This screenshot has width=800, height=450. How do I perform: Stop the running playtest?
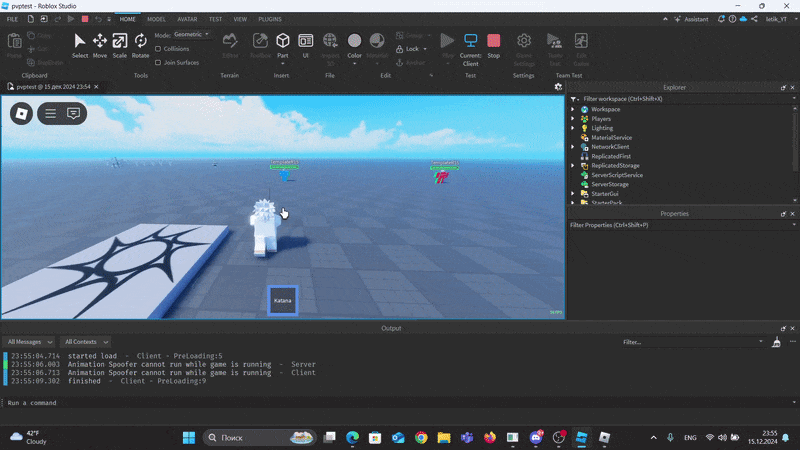click(493, 46)
